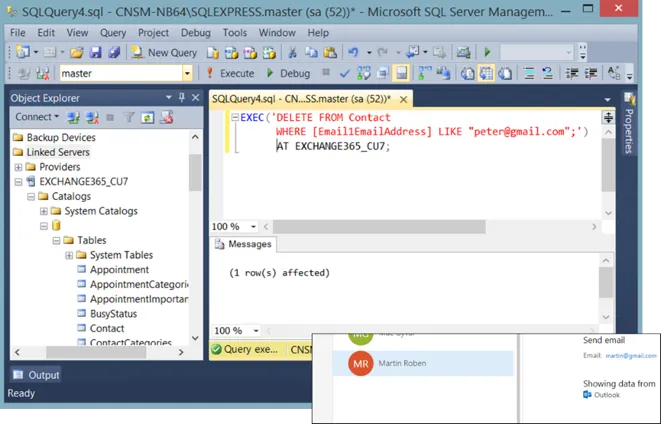Collapse the Catalogs folder node
This screenshot has width=661, height=424.
tap(31, 197)
